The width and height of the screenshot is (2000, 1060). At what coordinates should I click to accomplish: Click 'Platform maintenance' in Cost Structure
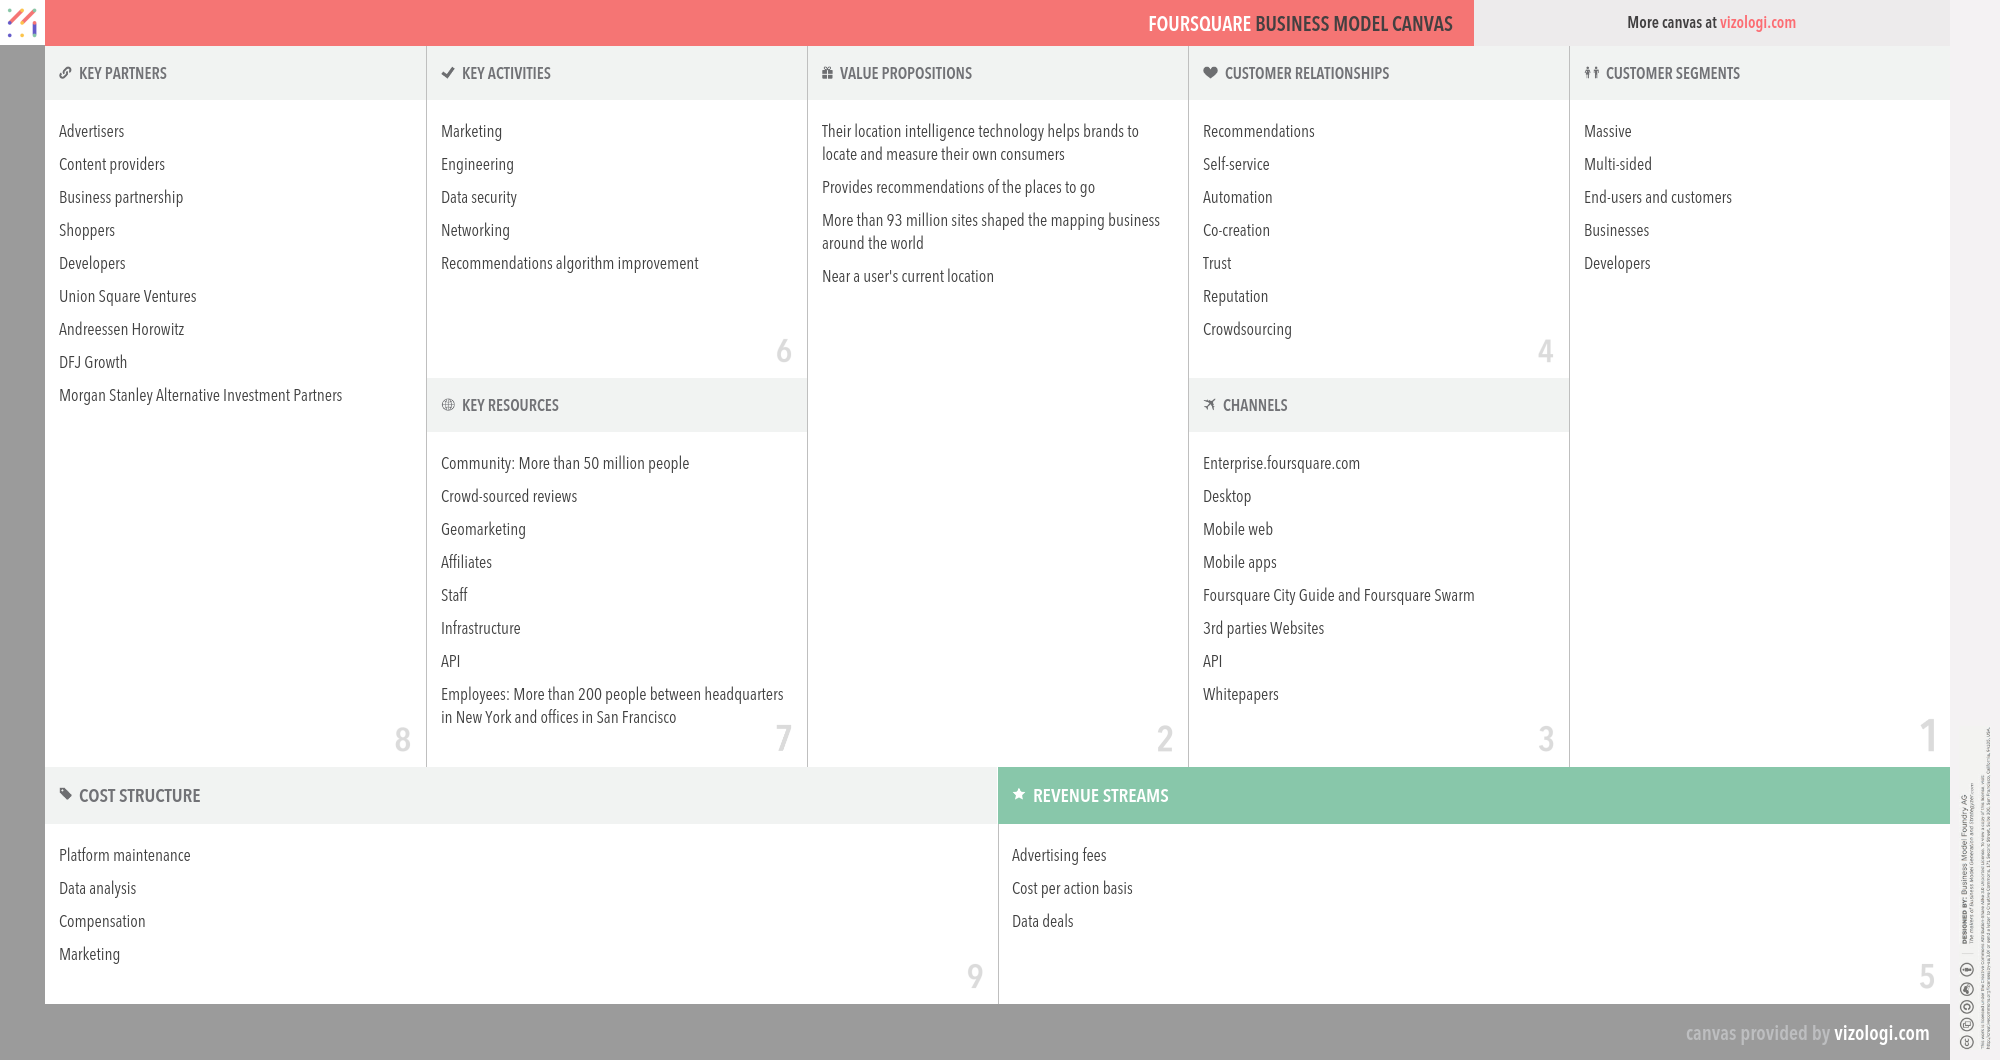pyautogui.click(x=124, y=855)
